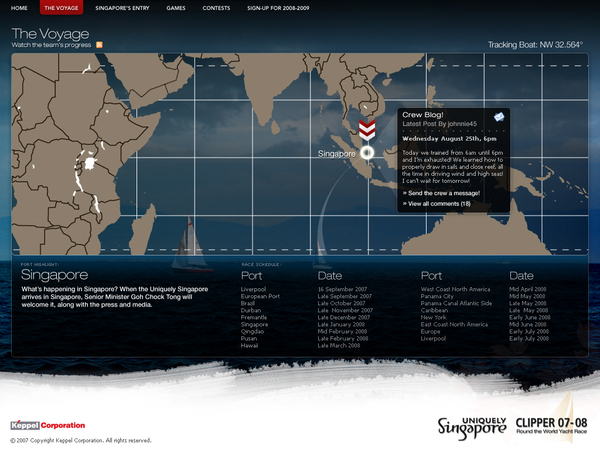This screenshot has width=600, height=450.
Task: Select European Port in race schedule
Action: point(260,296)
